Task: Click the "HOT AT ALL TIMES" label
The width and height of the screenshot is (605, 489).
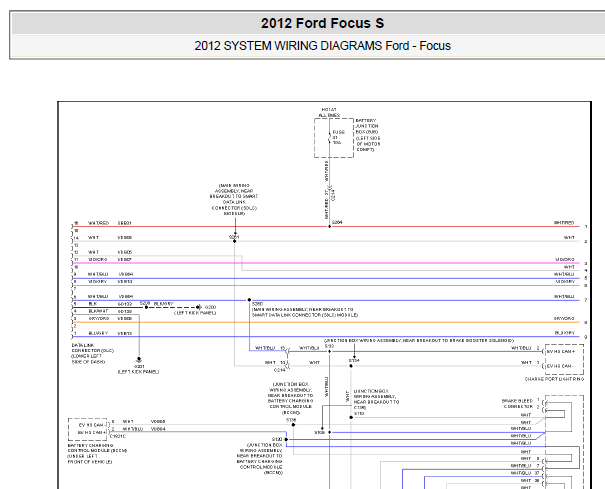Action: (x=329, y=112)
